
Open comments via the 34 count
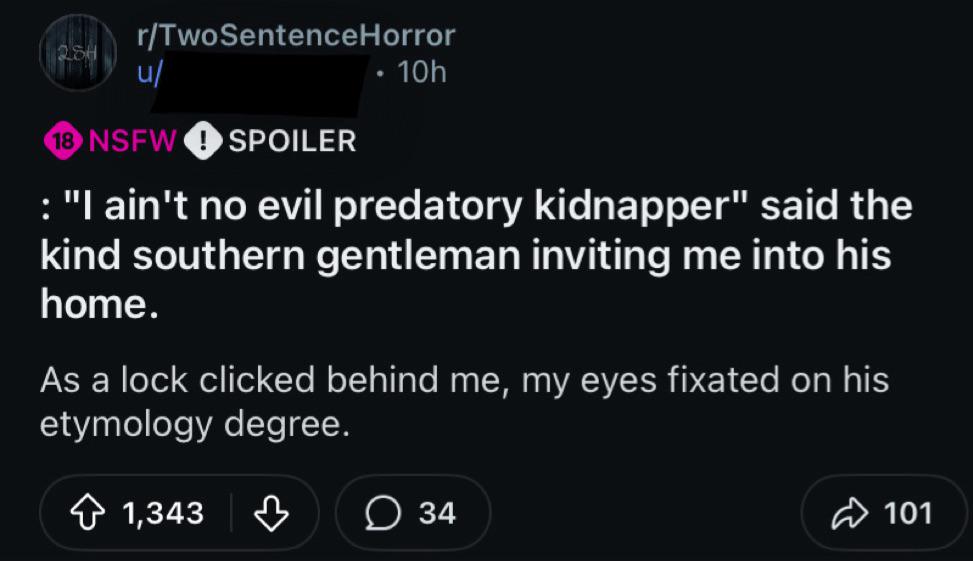[437, 513]
